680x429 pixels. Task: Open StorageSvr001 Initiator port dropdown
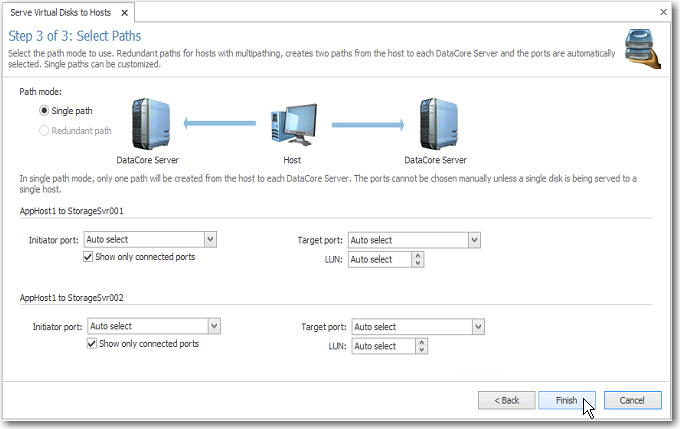point(210,240)
